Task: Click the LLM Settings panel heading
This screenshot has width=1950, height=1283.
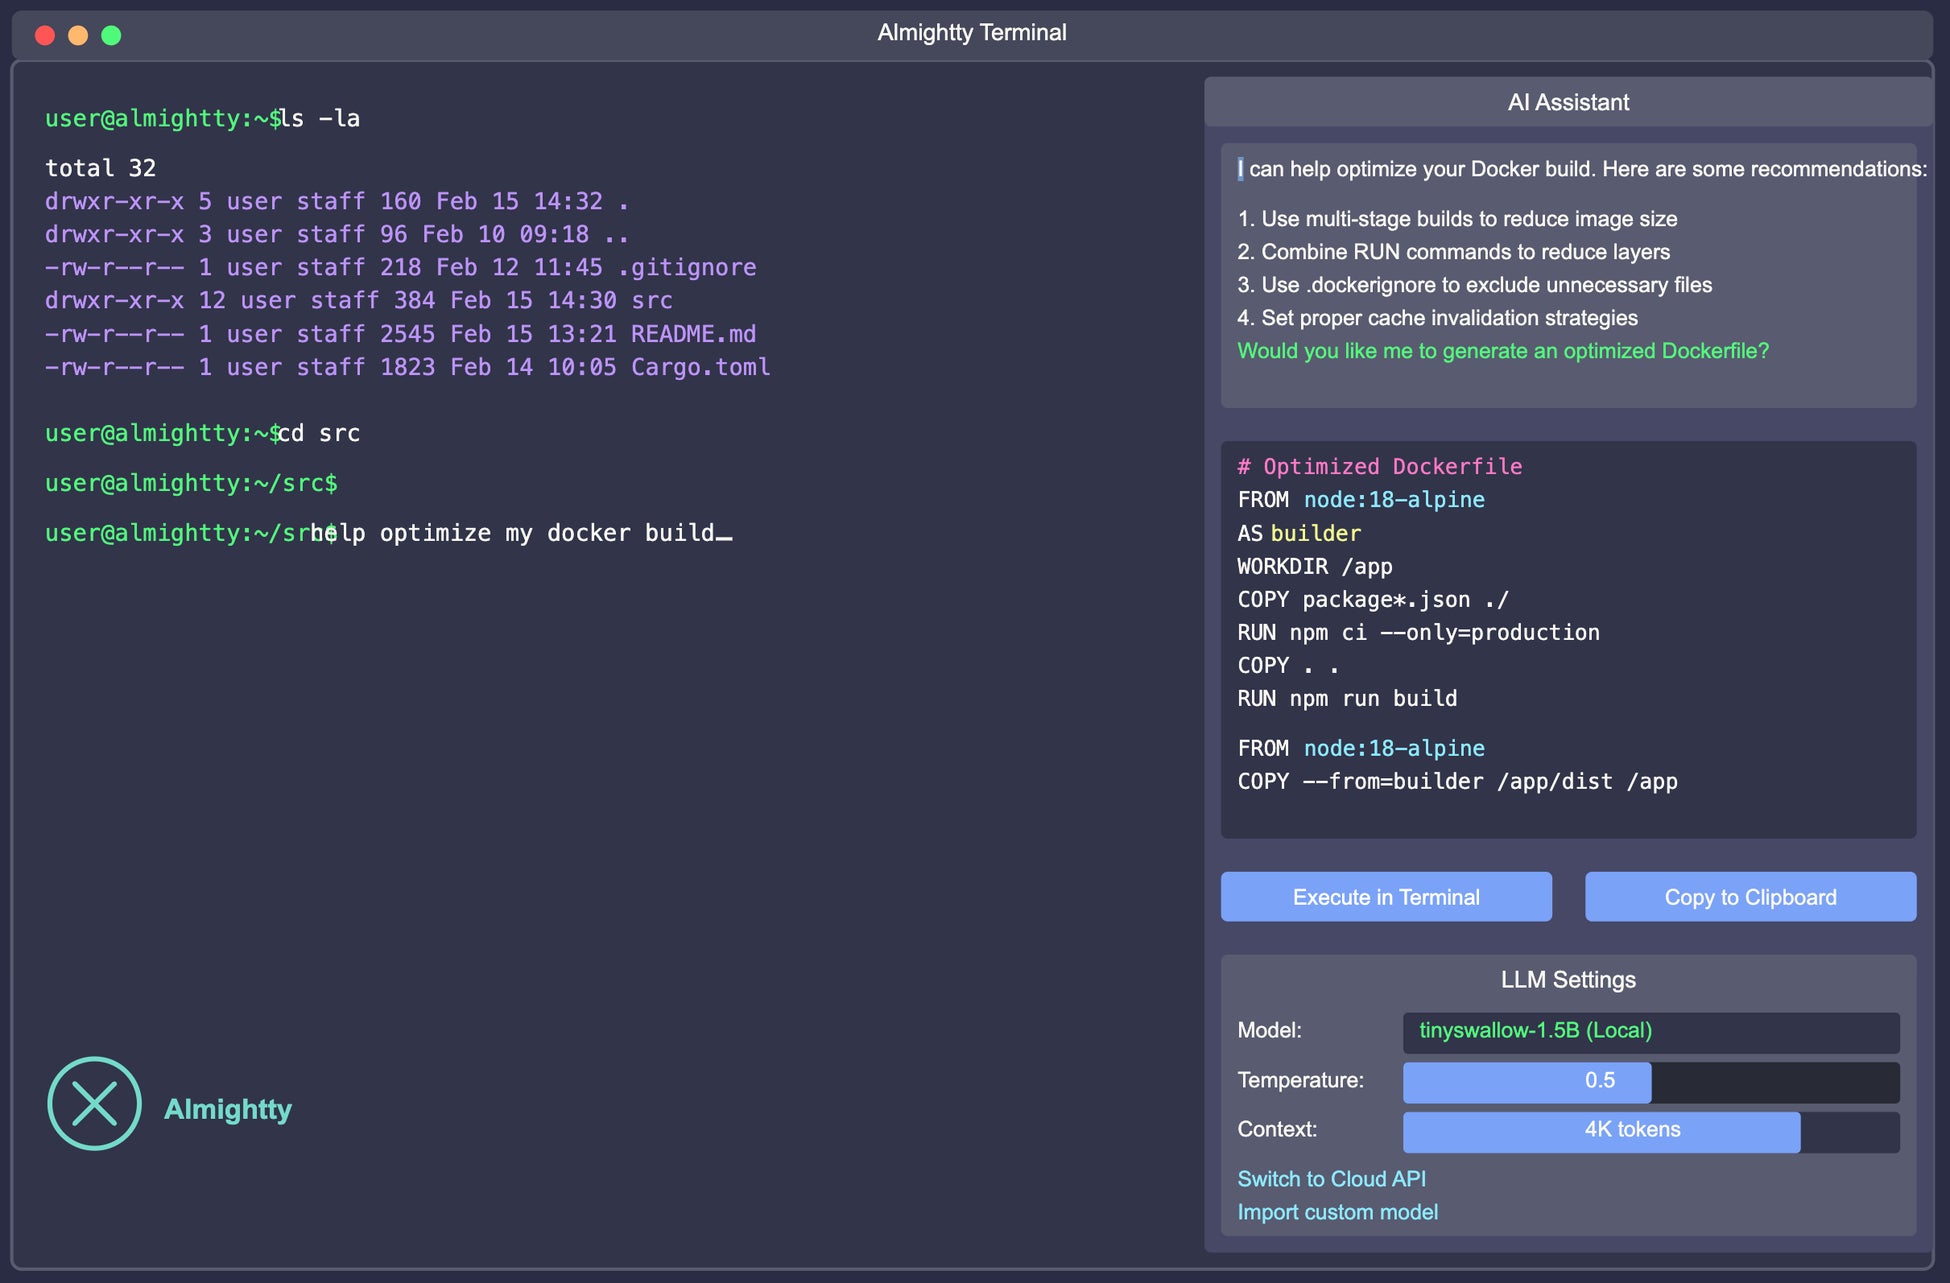Action: click(x=1567, y=980)
